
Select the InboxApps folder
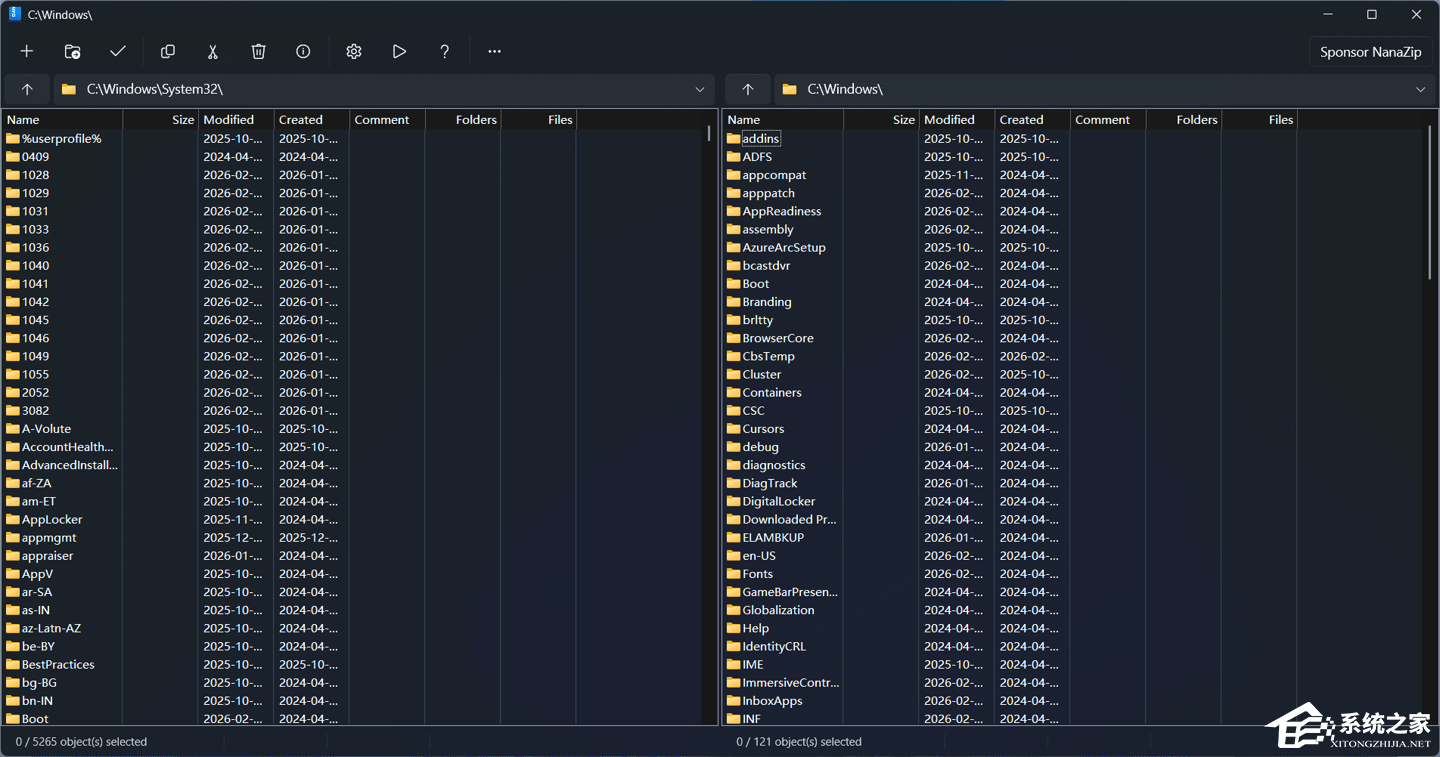(x=772, y=700)
